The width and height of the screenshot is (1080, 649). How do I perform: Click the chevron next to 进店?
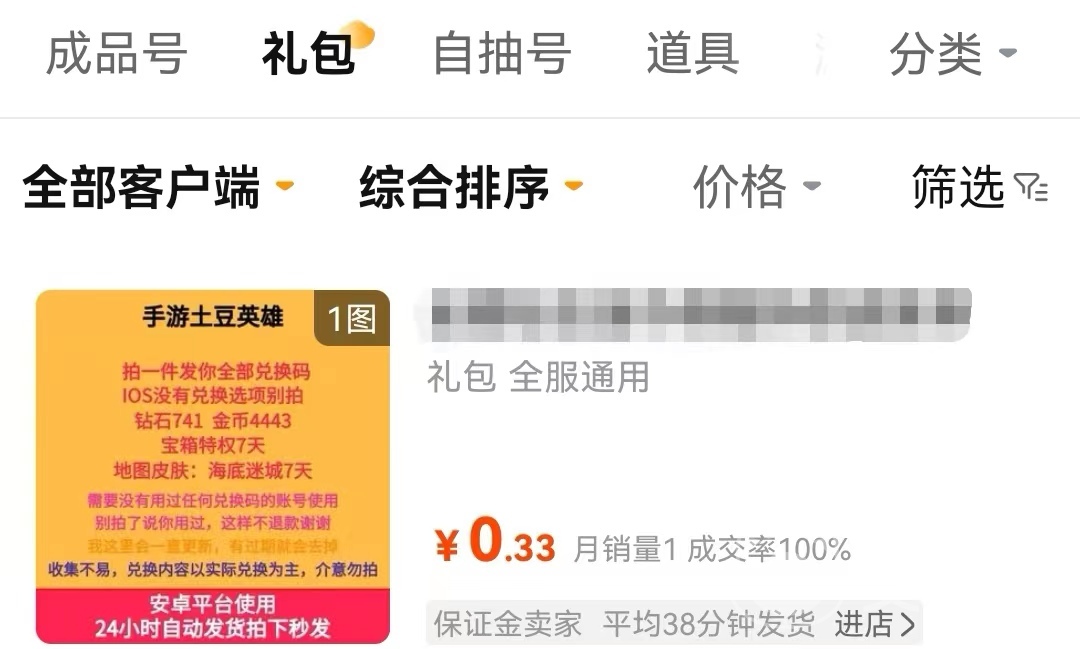click(908, 625)
